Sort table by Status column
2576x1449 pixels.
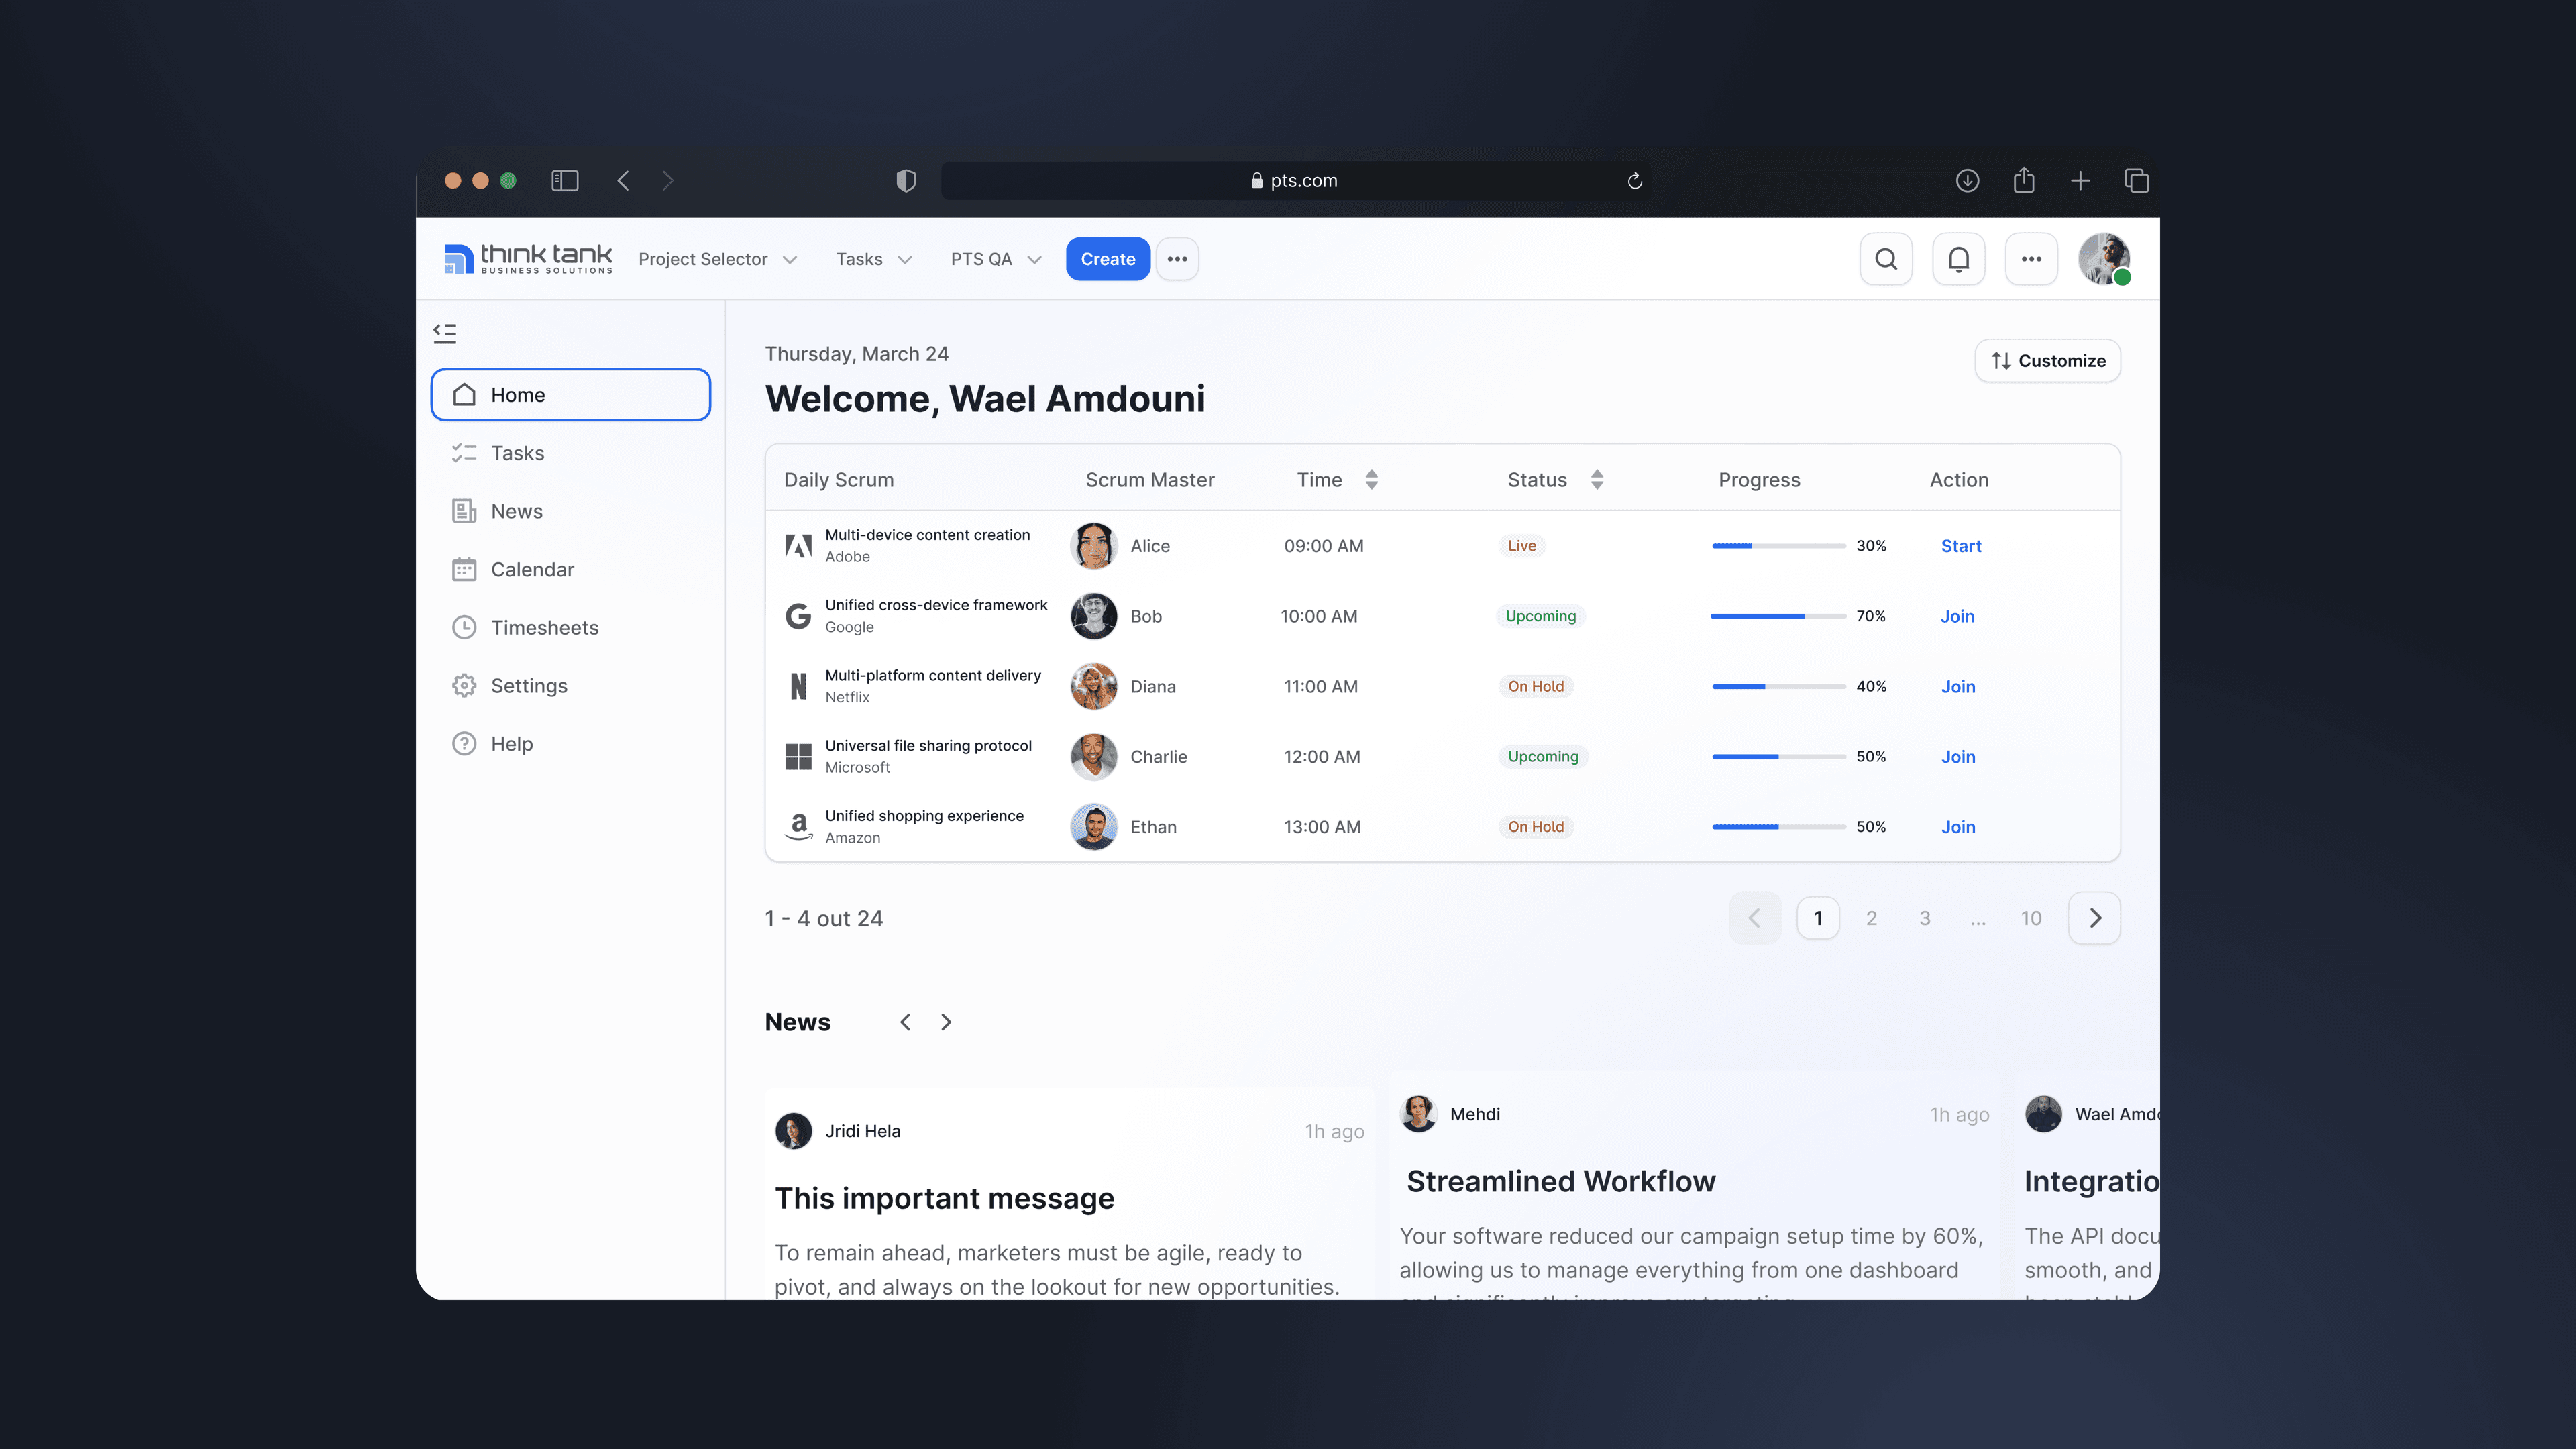click(x=1597, y=480)
